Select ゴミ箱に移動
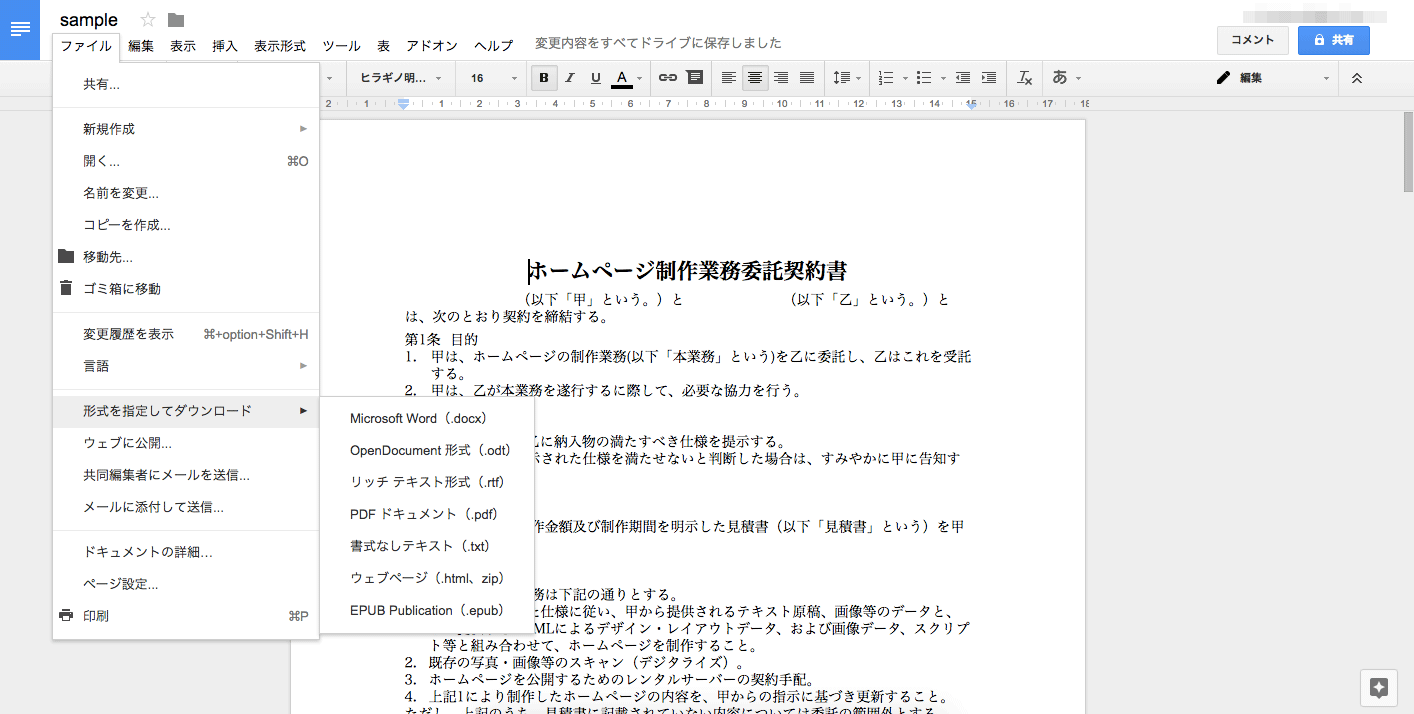This screenshot has height=714, width=1414. tap(186, 289)
